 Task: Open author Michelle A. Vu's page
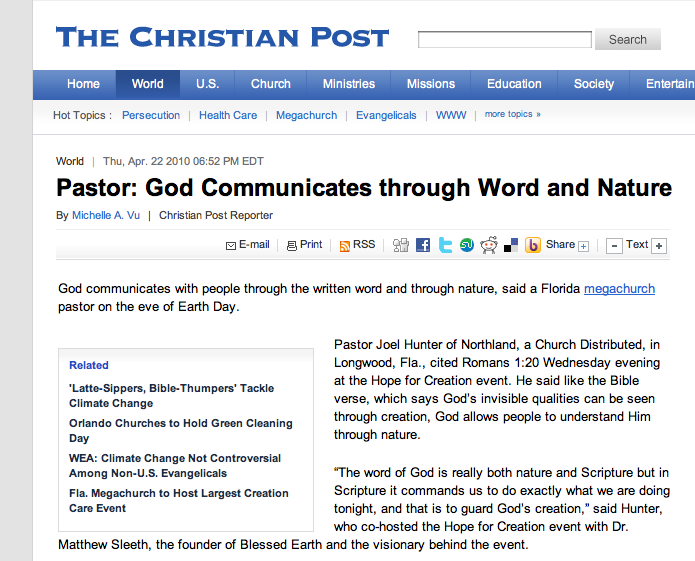pyautogui.click(x=106, y=215)
